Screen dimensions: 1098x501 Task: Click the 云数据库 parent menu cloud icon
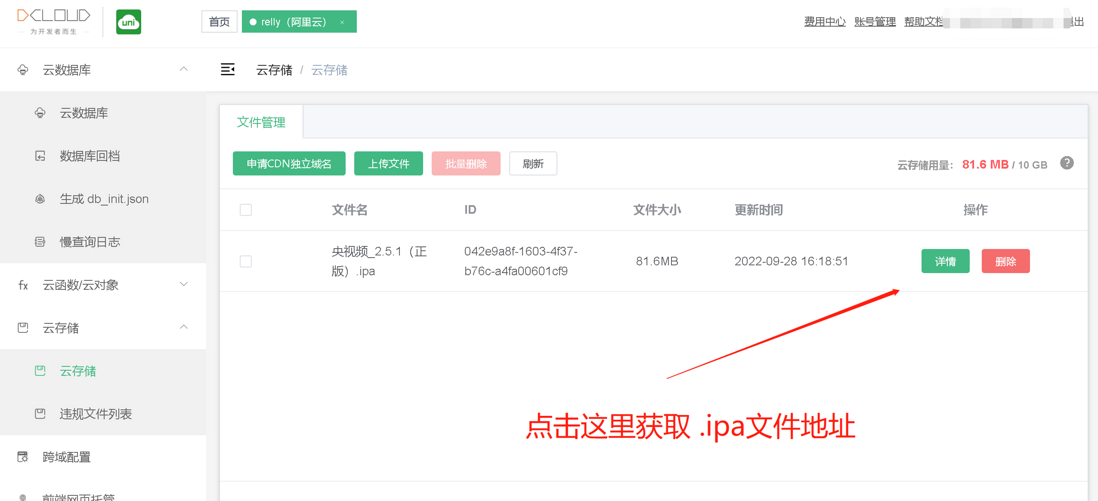tap(23, 69)
